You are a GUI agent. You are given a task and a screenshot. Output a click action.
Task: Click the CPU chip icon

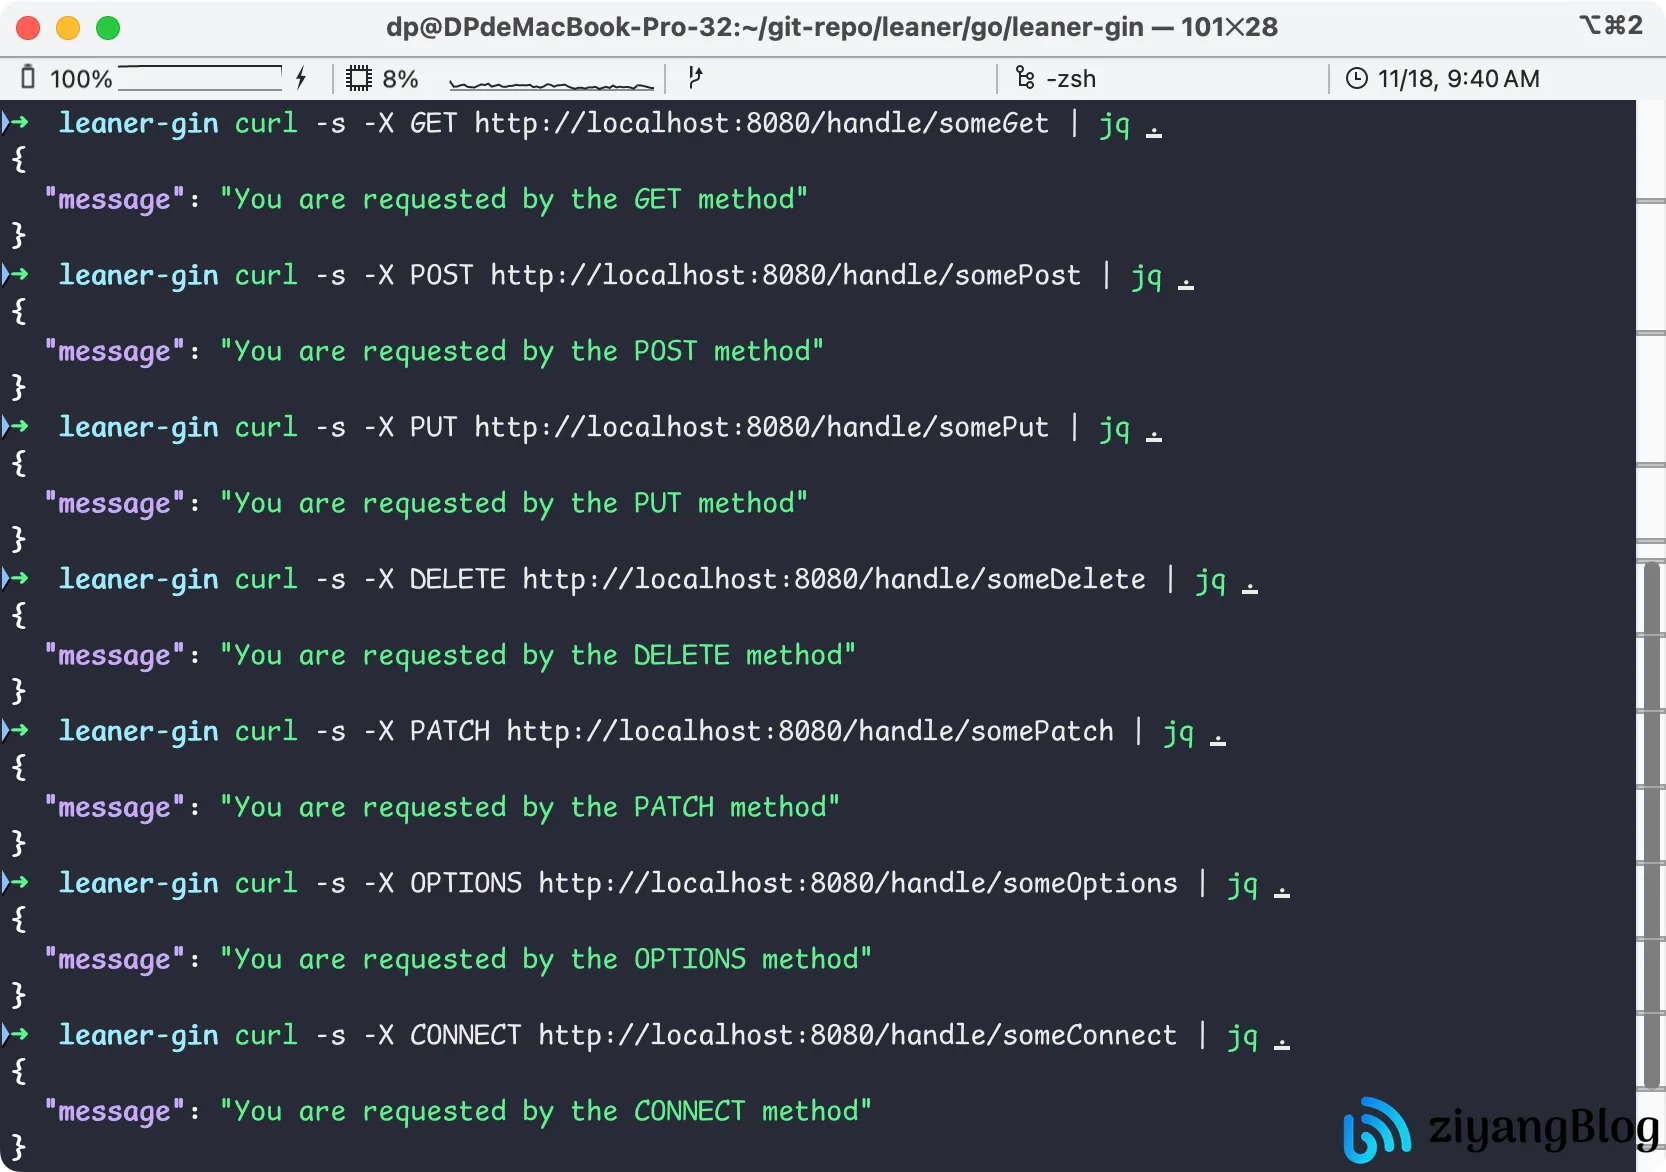click(x=358, y=78)
